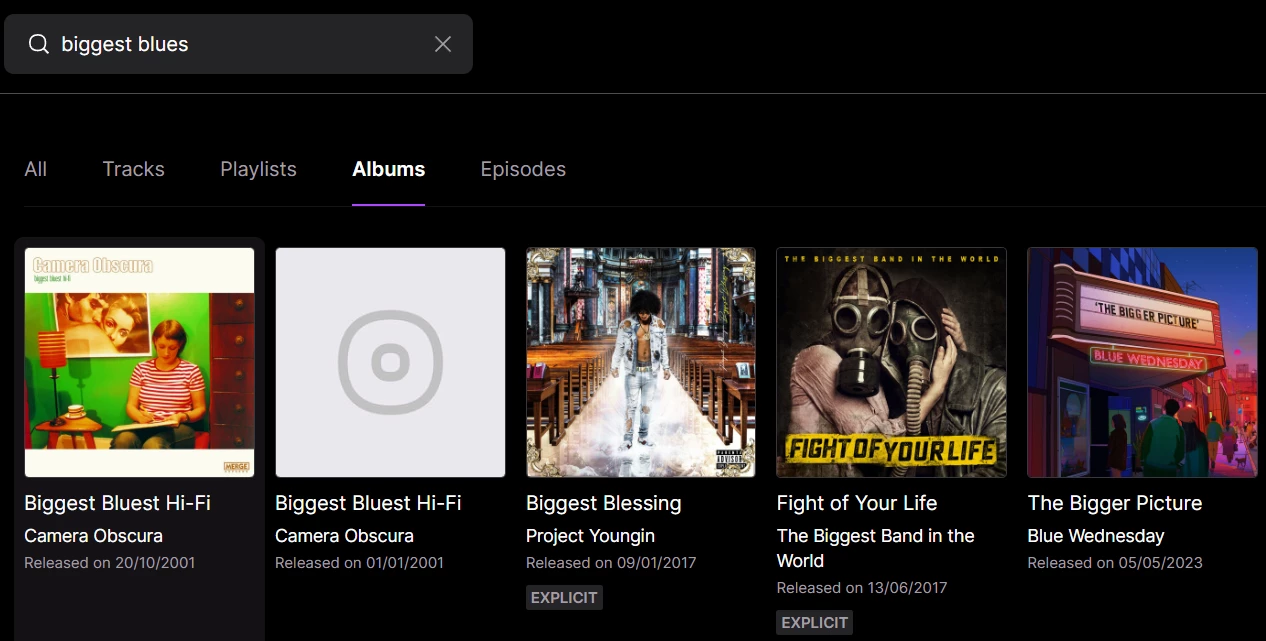Click the 'Released on 05/05/2023' text
Viewport: 1266px width, 641px height.
[x=1115, y=563]
